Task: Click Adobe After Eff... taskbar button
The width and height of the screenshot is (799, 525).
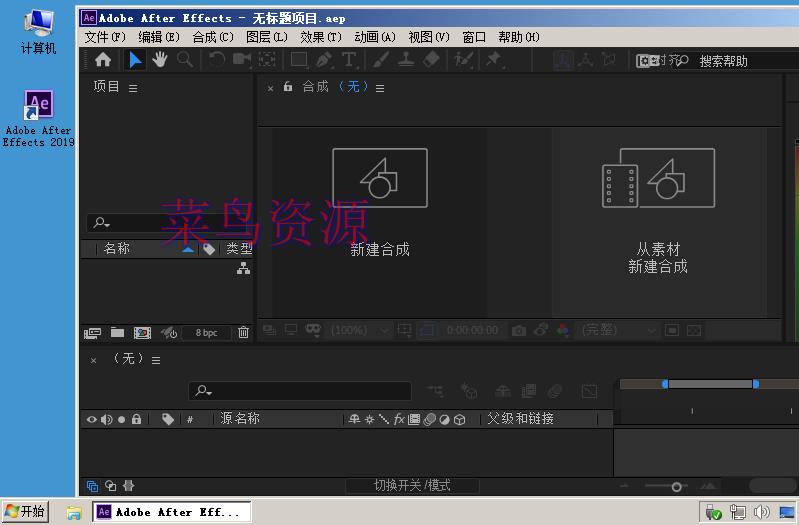Action: [x=172, y=512]
